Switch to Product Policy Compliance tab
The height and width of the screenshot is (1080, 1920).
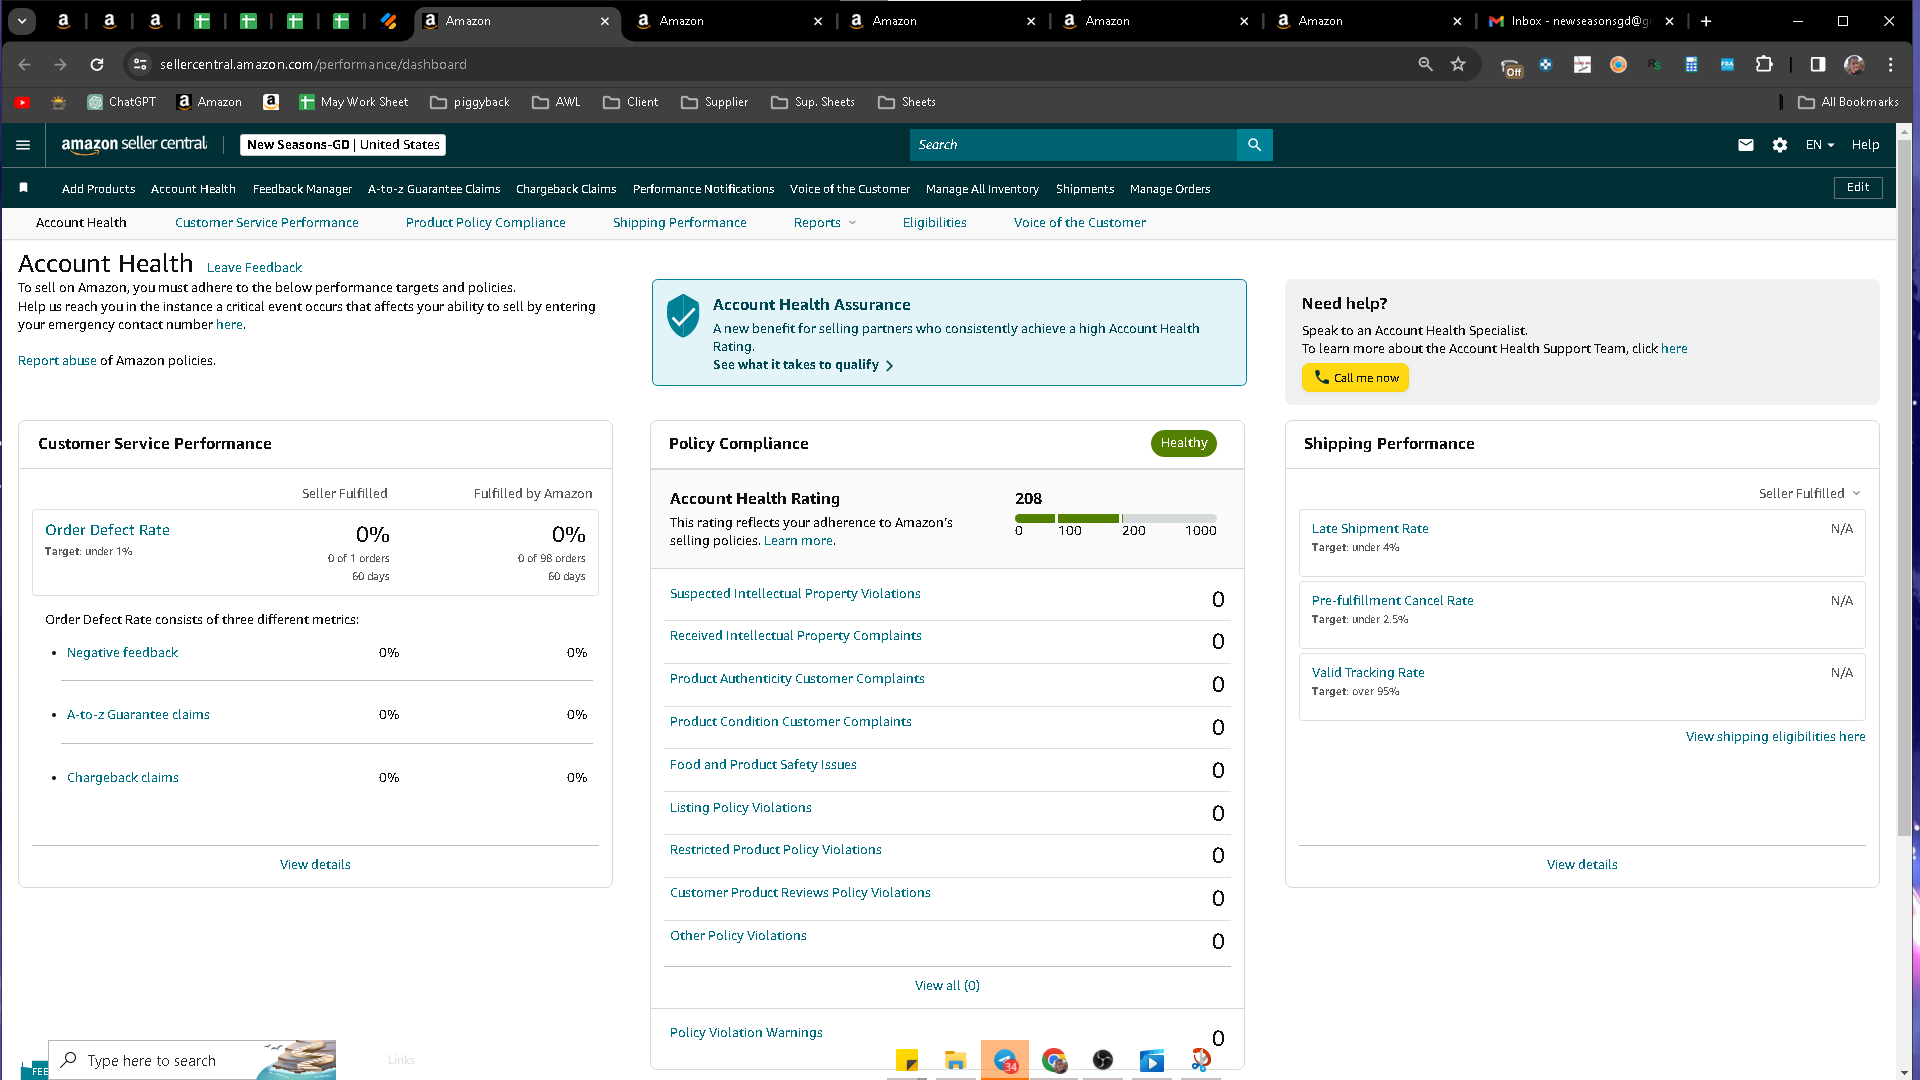(x=486, y=223)
